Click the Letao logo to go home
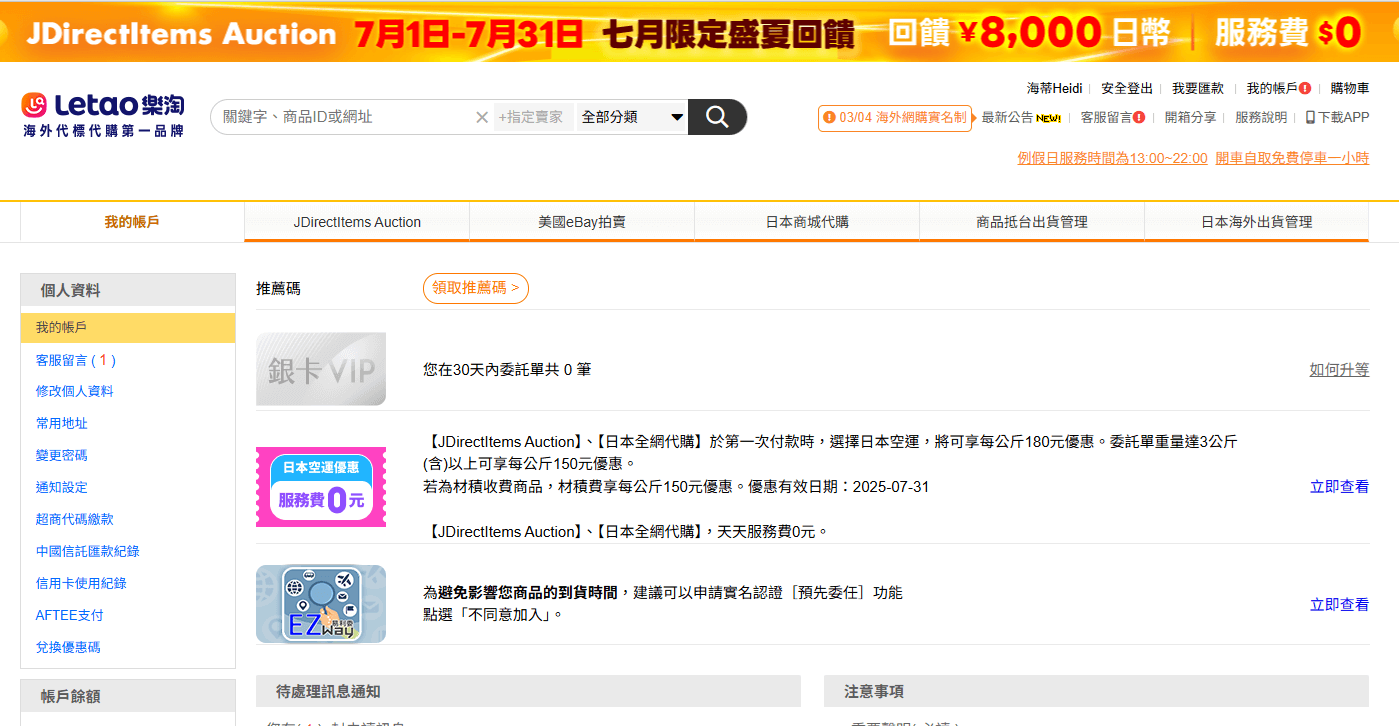This screenshot has width=1399, height=726. pos(103,114)
